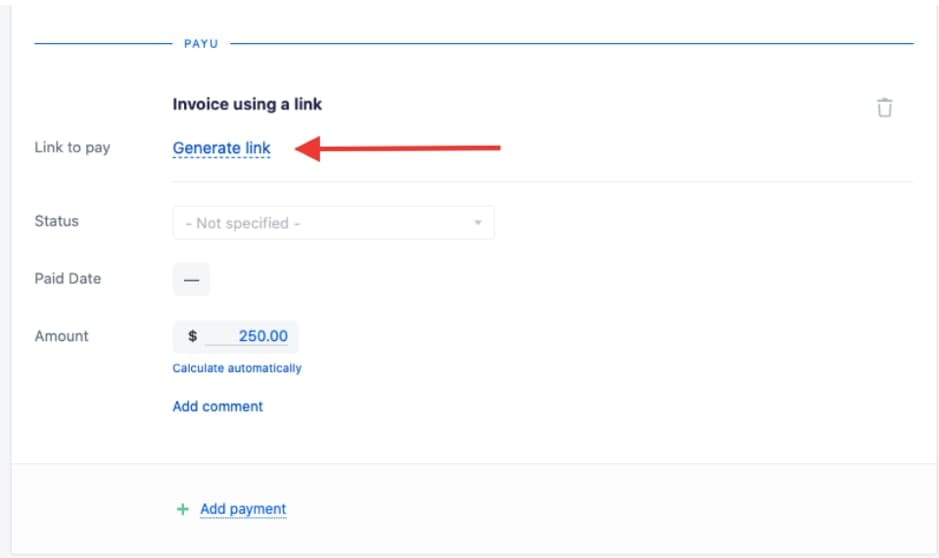Click the Status field label
This screenshot has width=939, height=558.
tap(56, 221)
